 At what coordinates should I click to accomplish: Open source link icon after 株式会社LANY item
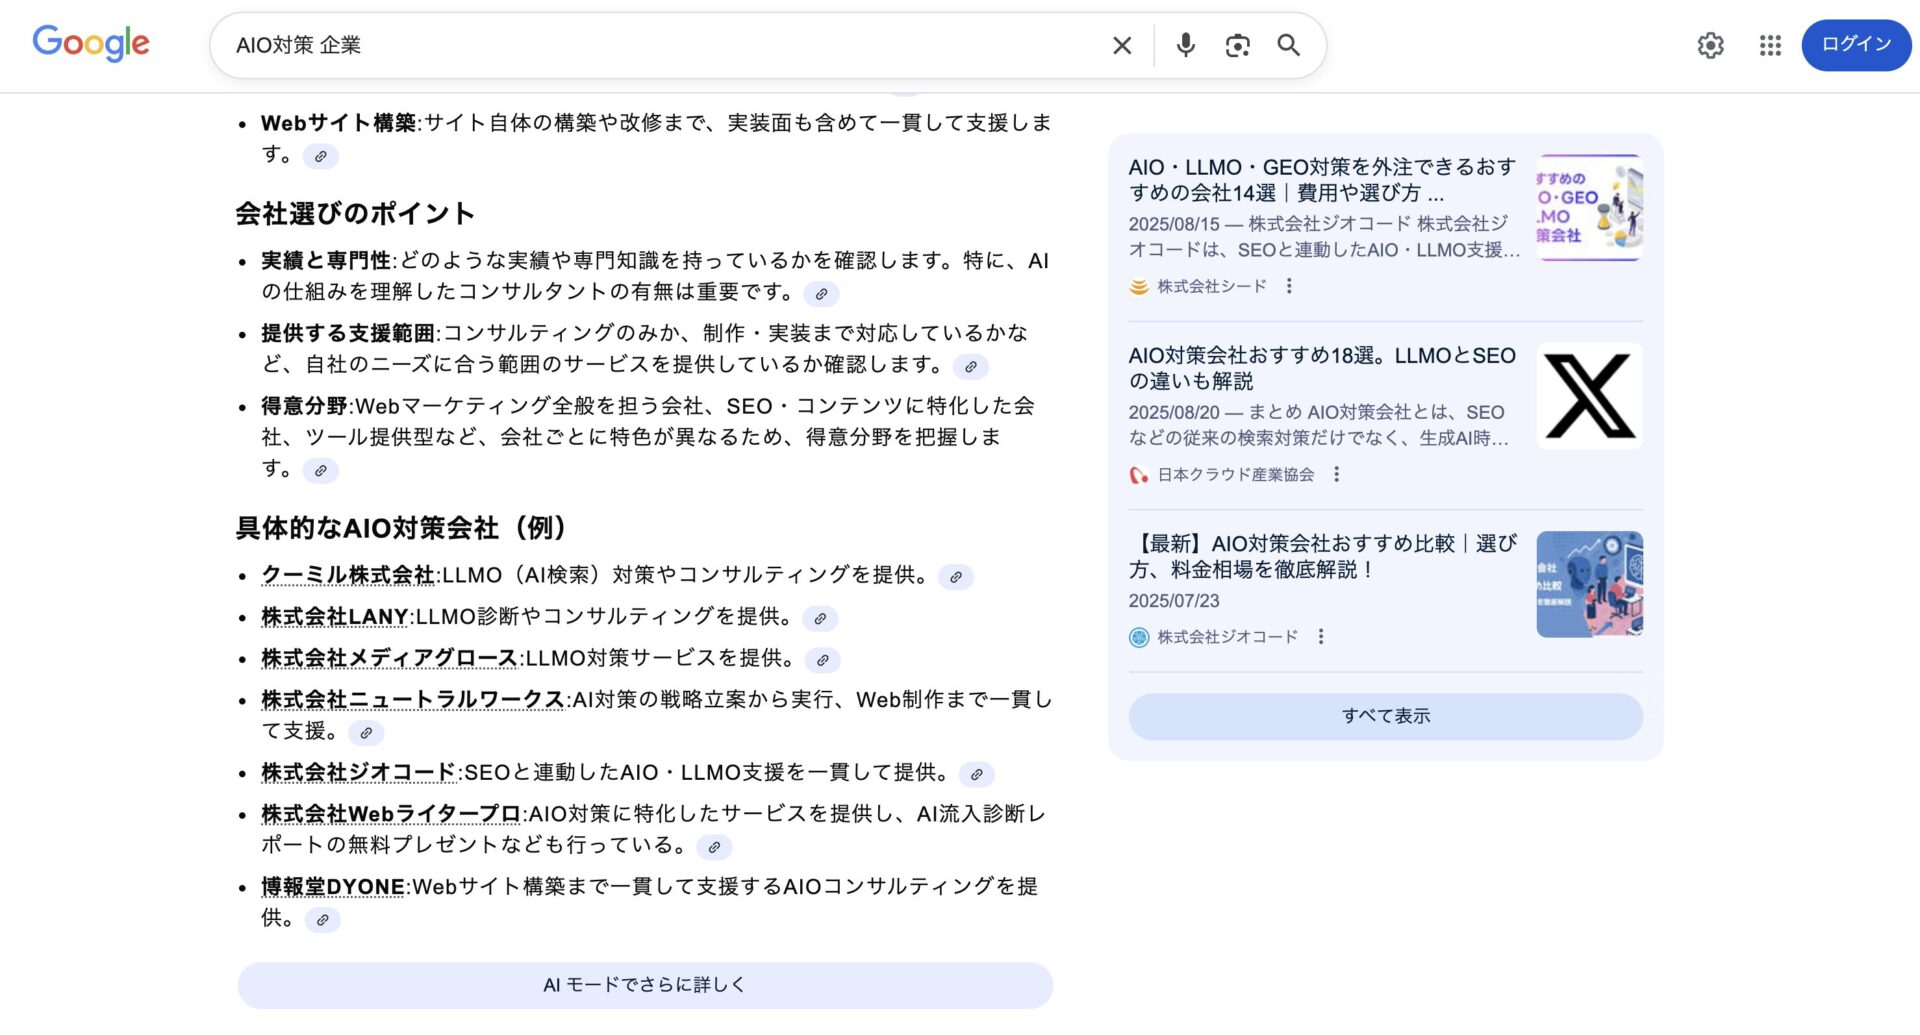coord(820,619)
